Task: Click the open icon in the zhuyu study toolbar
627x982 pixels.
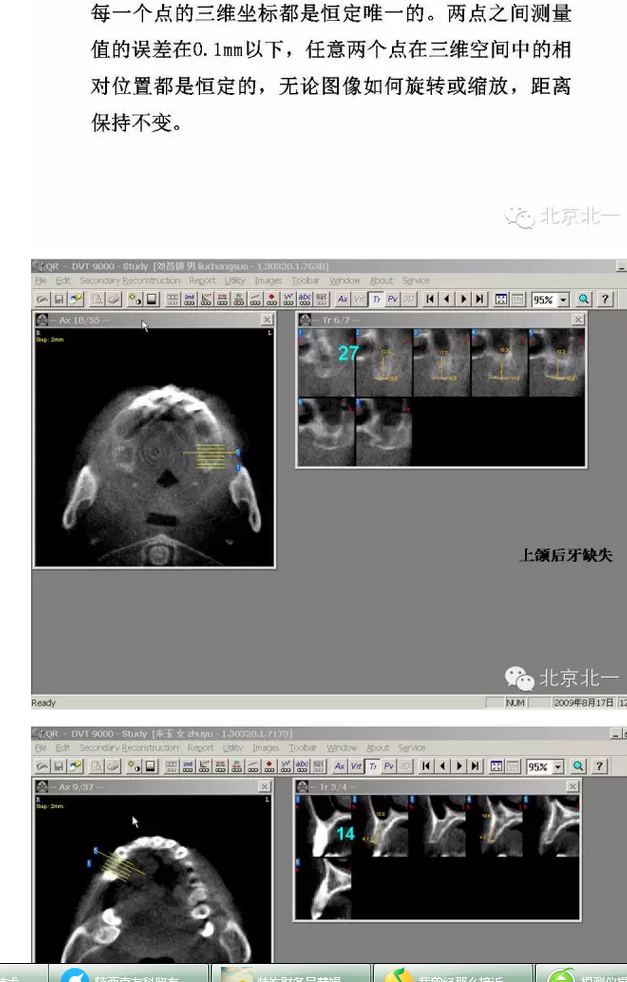Action: pyautogui.click(x=43, y=766)
